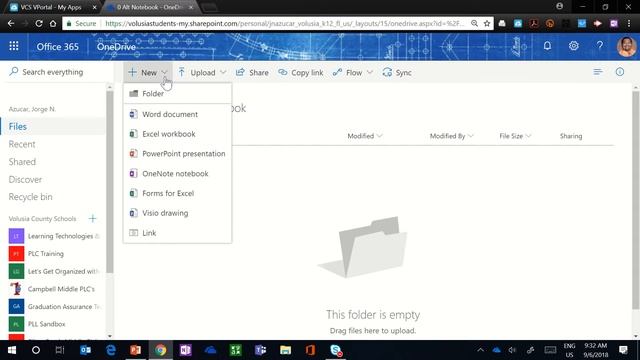Open OneNote from the taskbar

[x=185, y=350]
